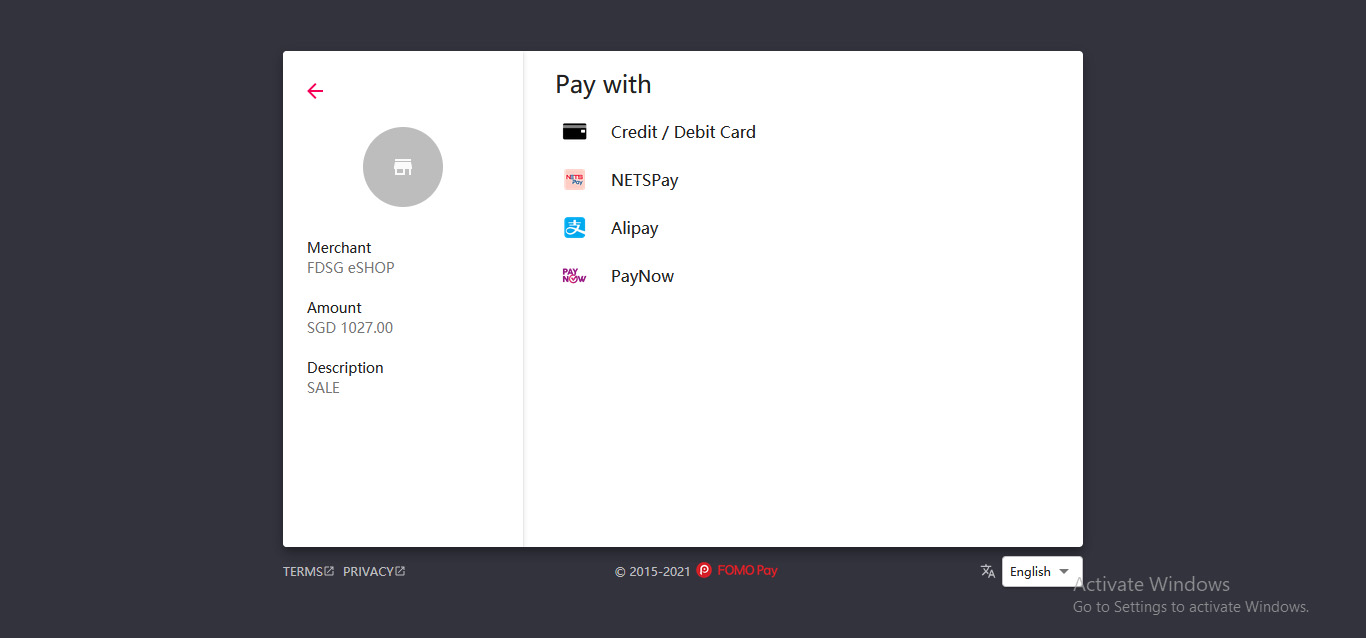Click the red FOMO Pay circle logo

(x=704, y=571)
